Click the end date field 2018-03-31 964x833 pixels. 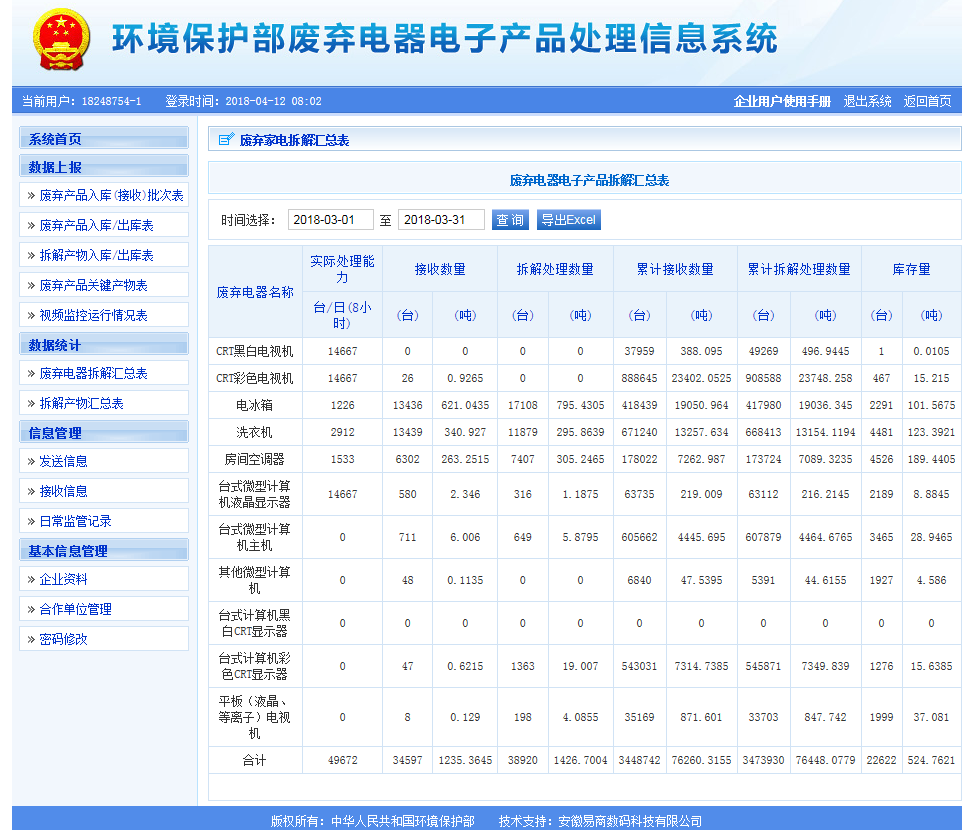click(x=440, y=220)
